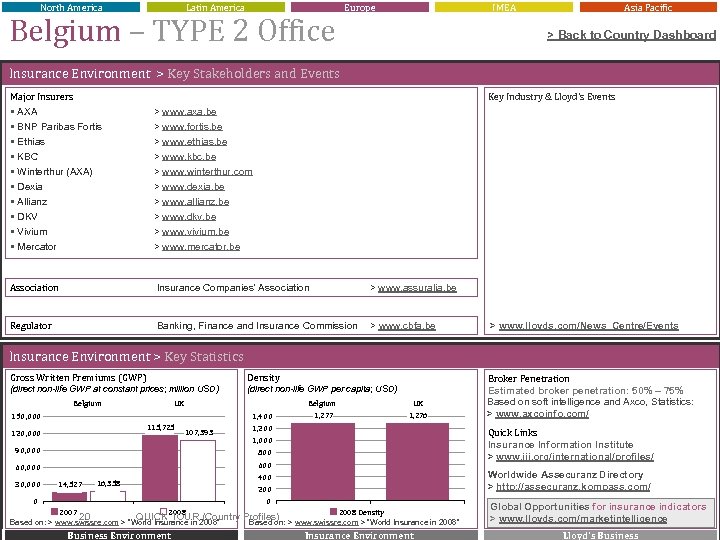Screen dimensions: 720x540
Task: Select 'DKV' insurer entry
Action: click(27, 217)
